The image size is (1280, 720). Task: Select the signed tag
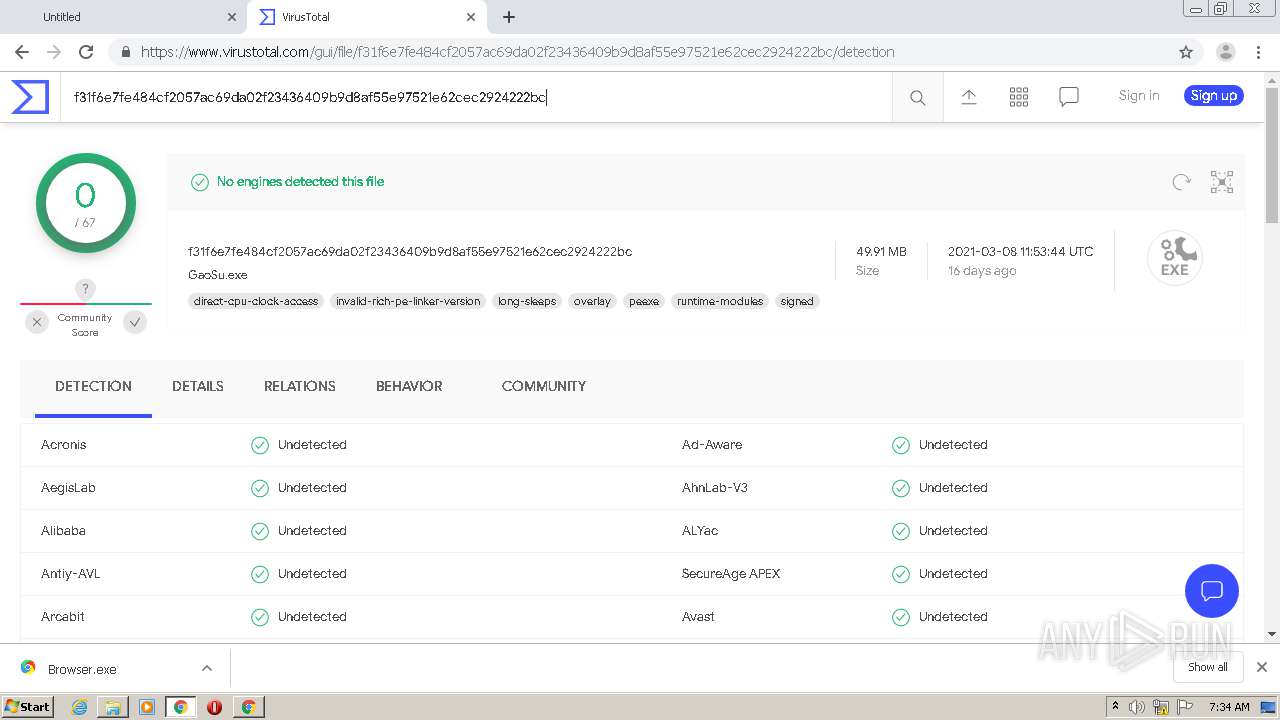797,301
